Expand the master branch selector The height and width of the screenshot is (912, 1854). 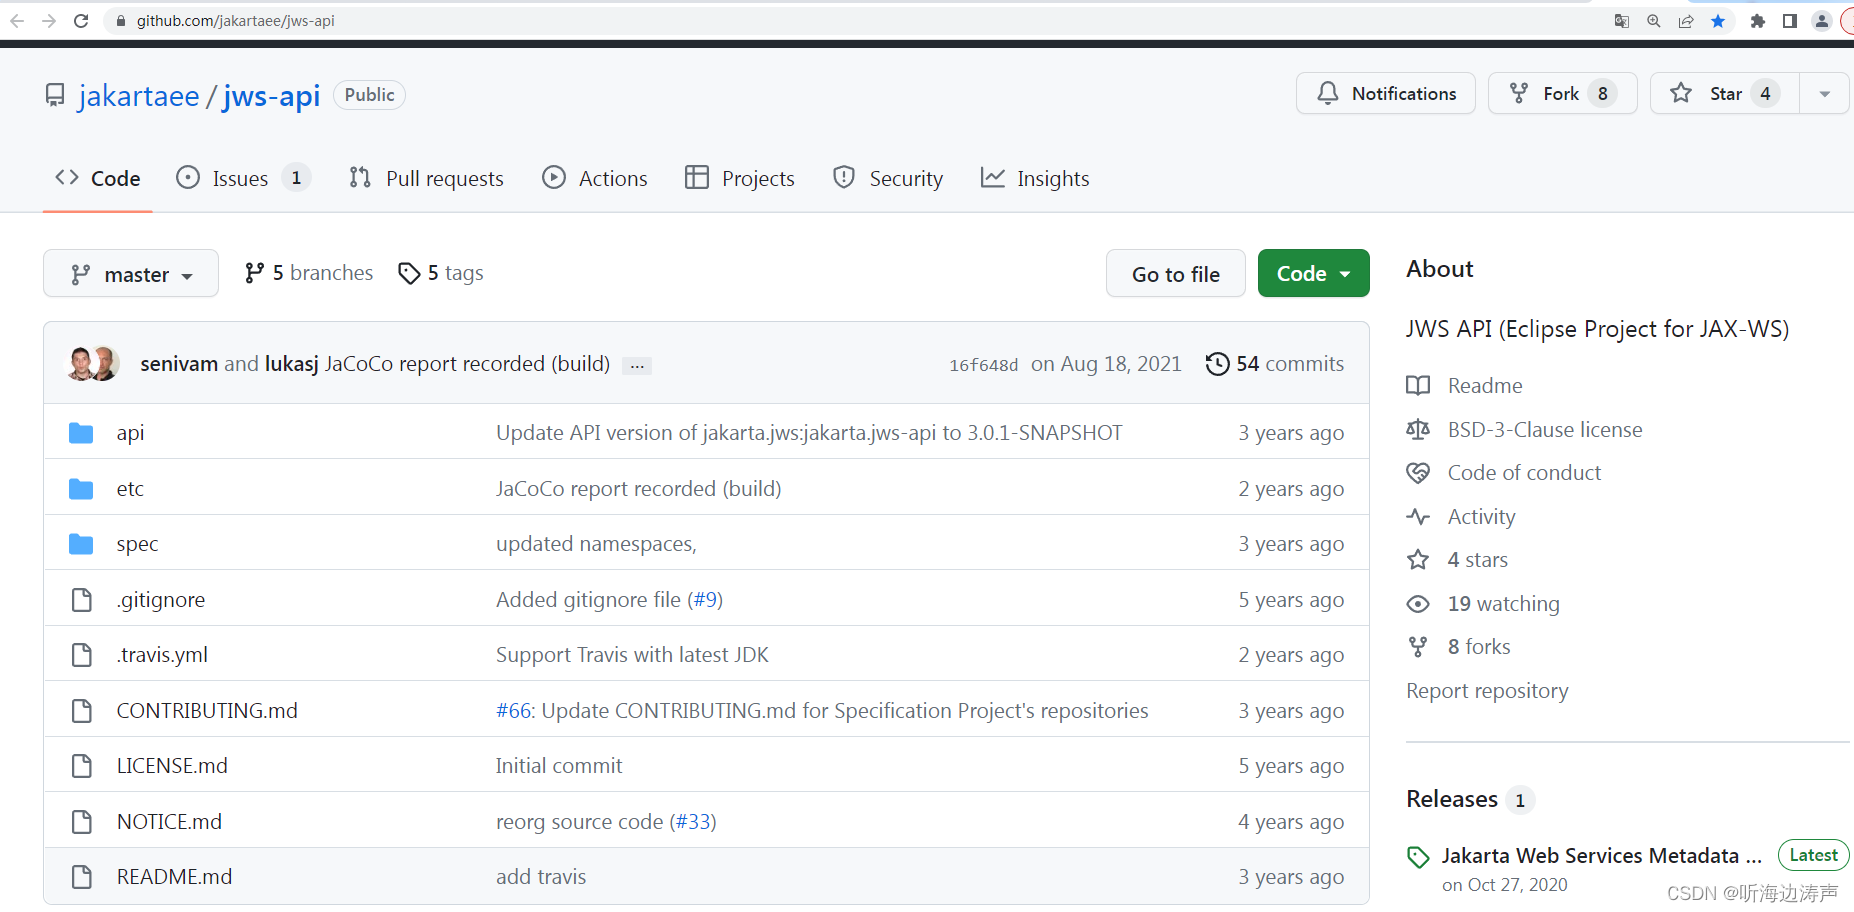(130, 273)
